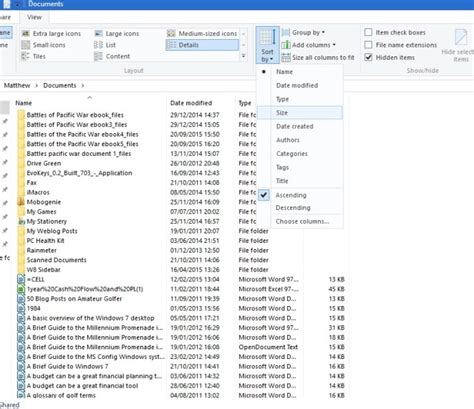Screen dimensions: 474x409
Task: Choose Content layout
Action: (x=112, y=56)
